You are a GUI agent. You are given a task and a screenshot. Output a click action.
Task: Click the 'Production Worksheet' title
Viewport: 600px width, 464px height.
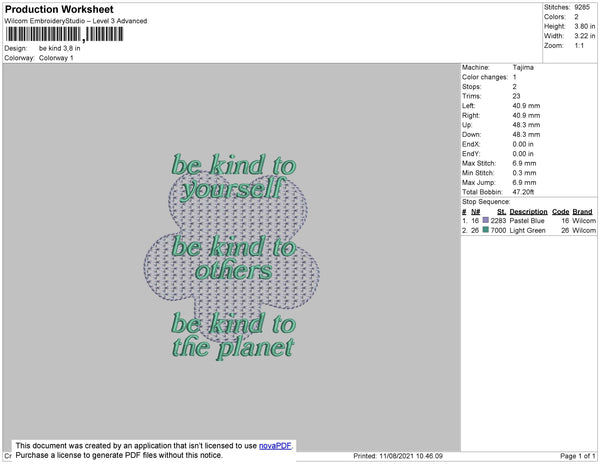click(59, 10)
